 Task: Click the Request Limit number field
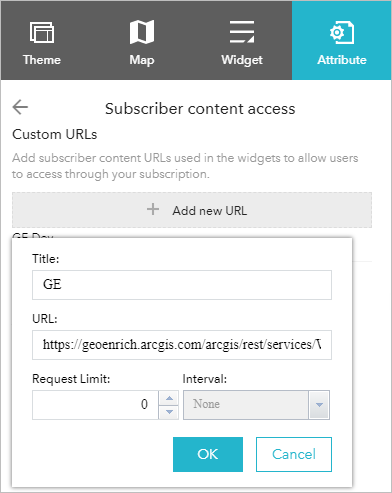pyautogui.click(x=95, y=405)
